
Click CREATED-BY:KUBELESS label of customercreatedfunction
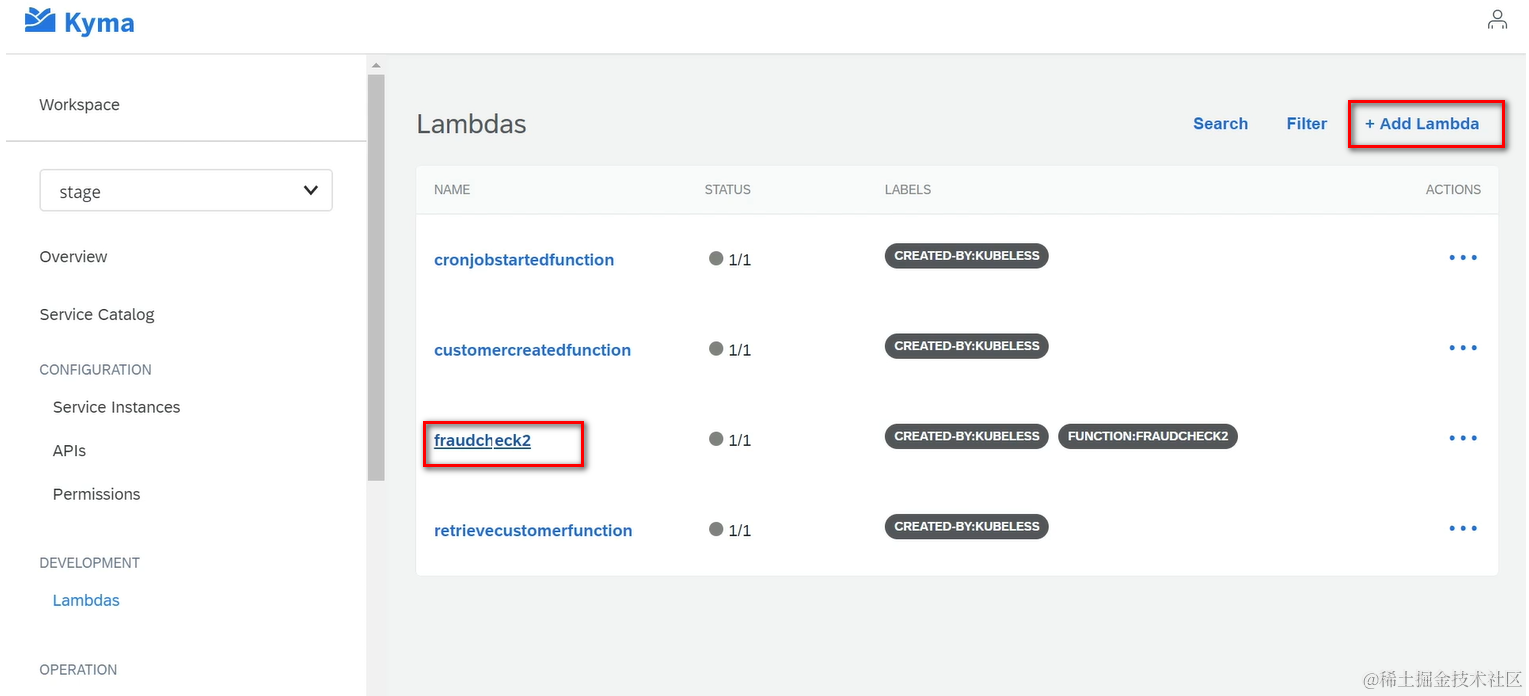[x=966, y=346]
